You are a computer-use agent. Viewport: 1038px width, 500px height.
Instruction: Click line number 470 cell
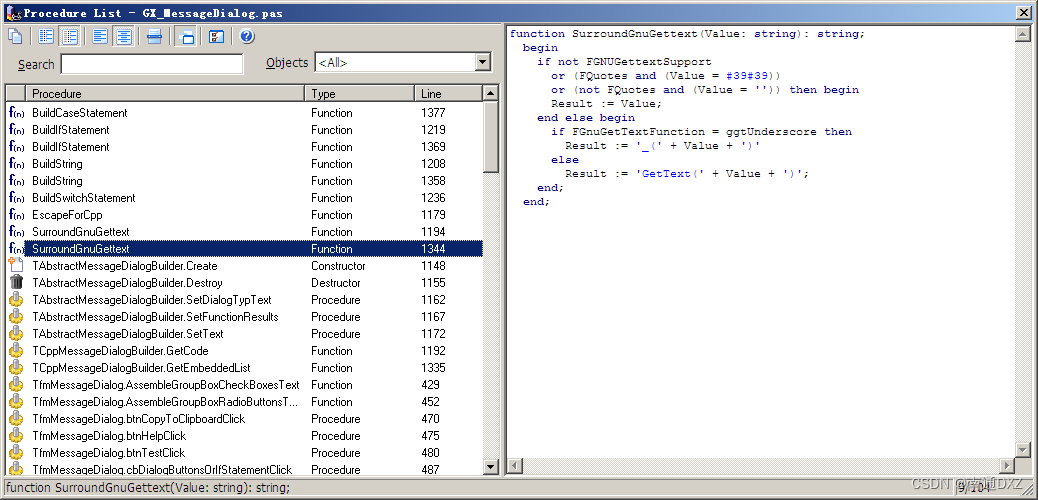click(x=430, y=419)
